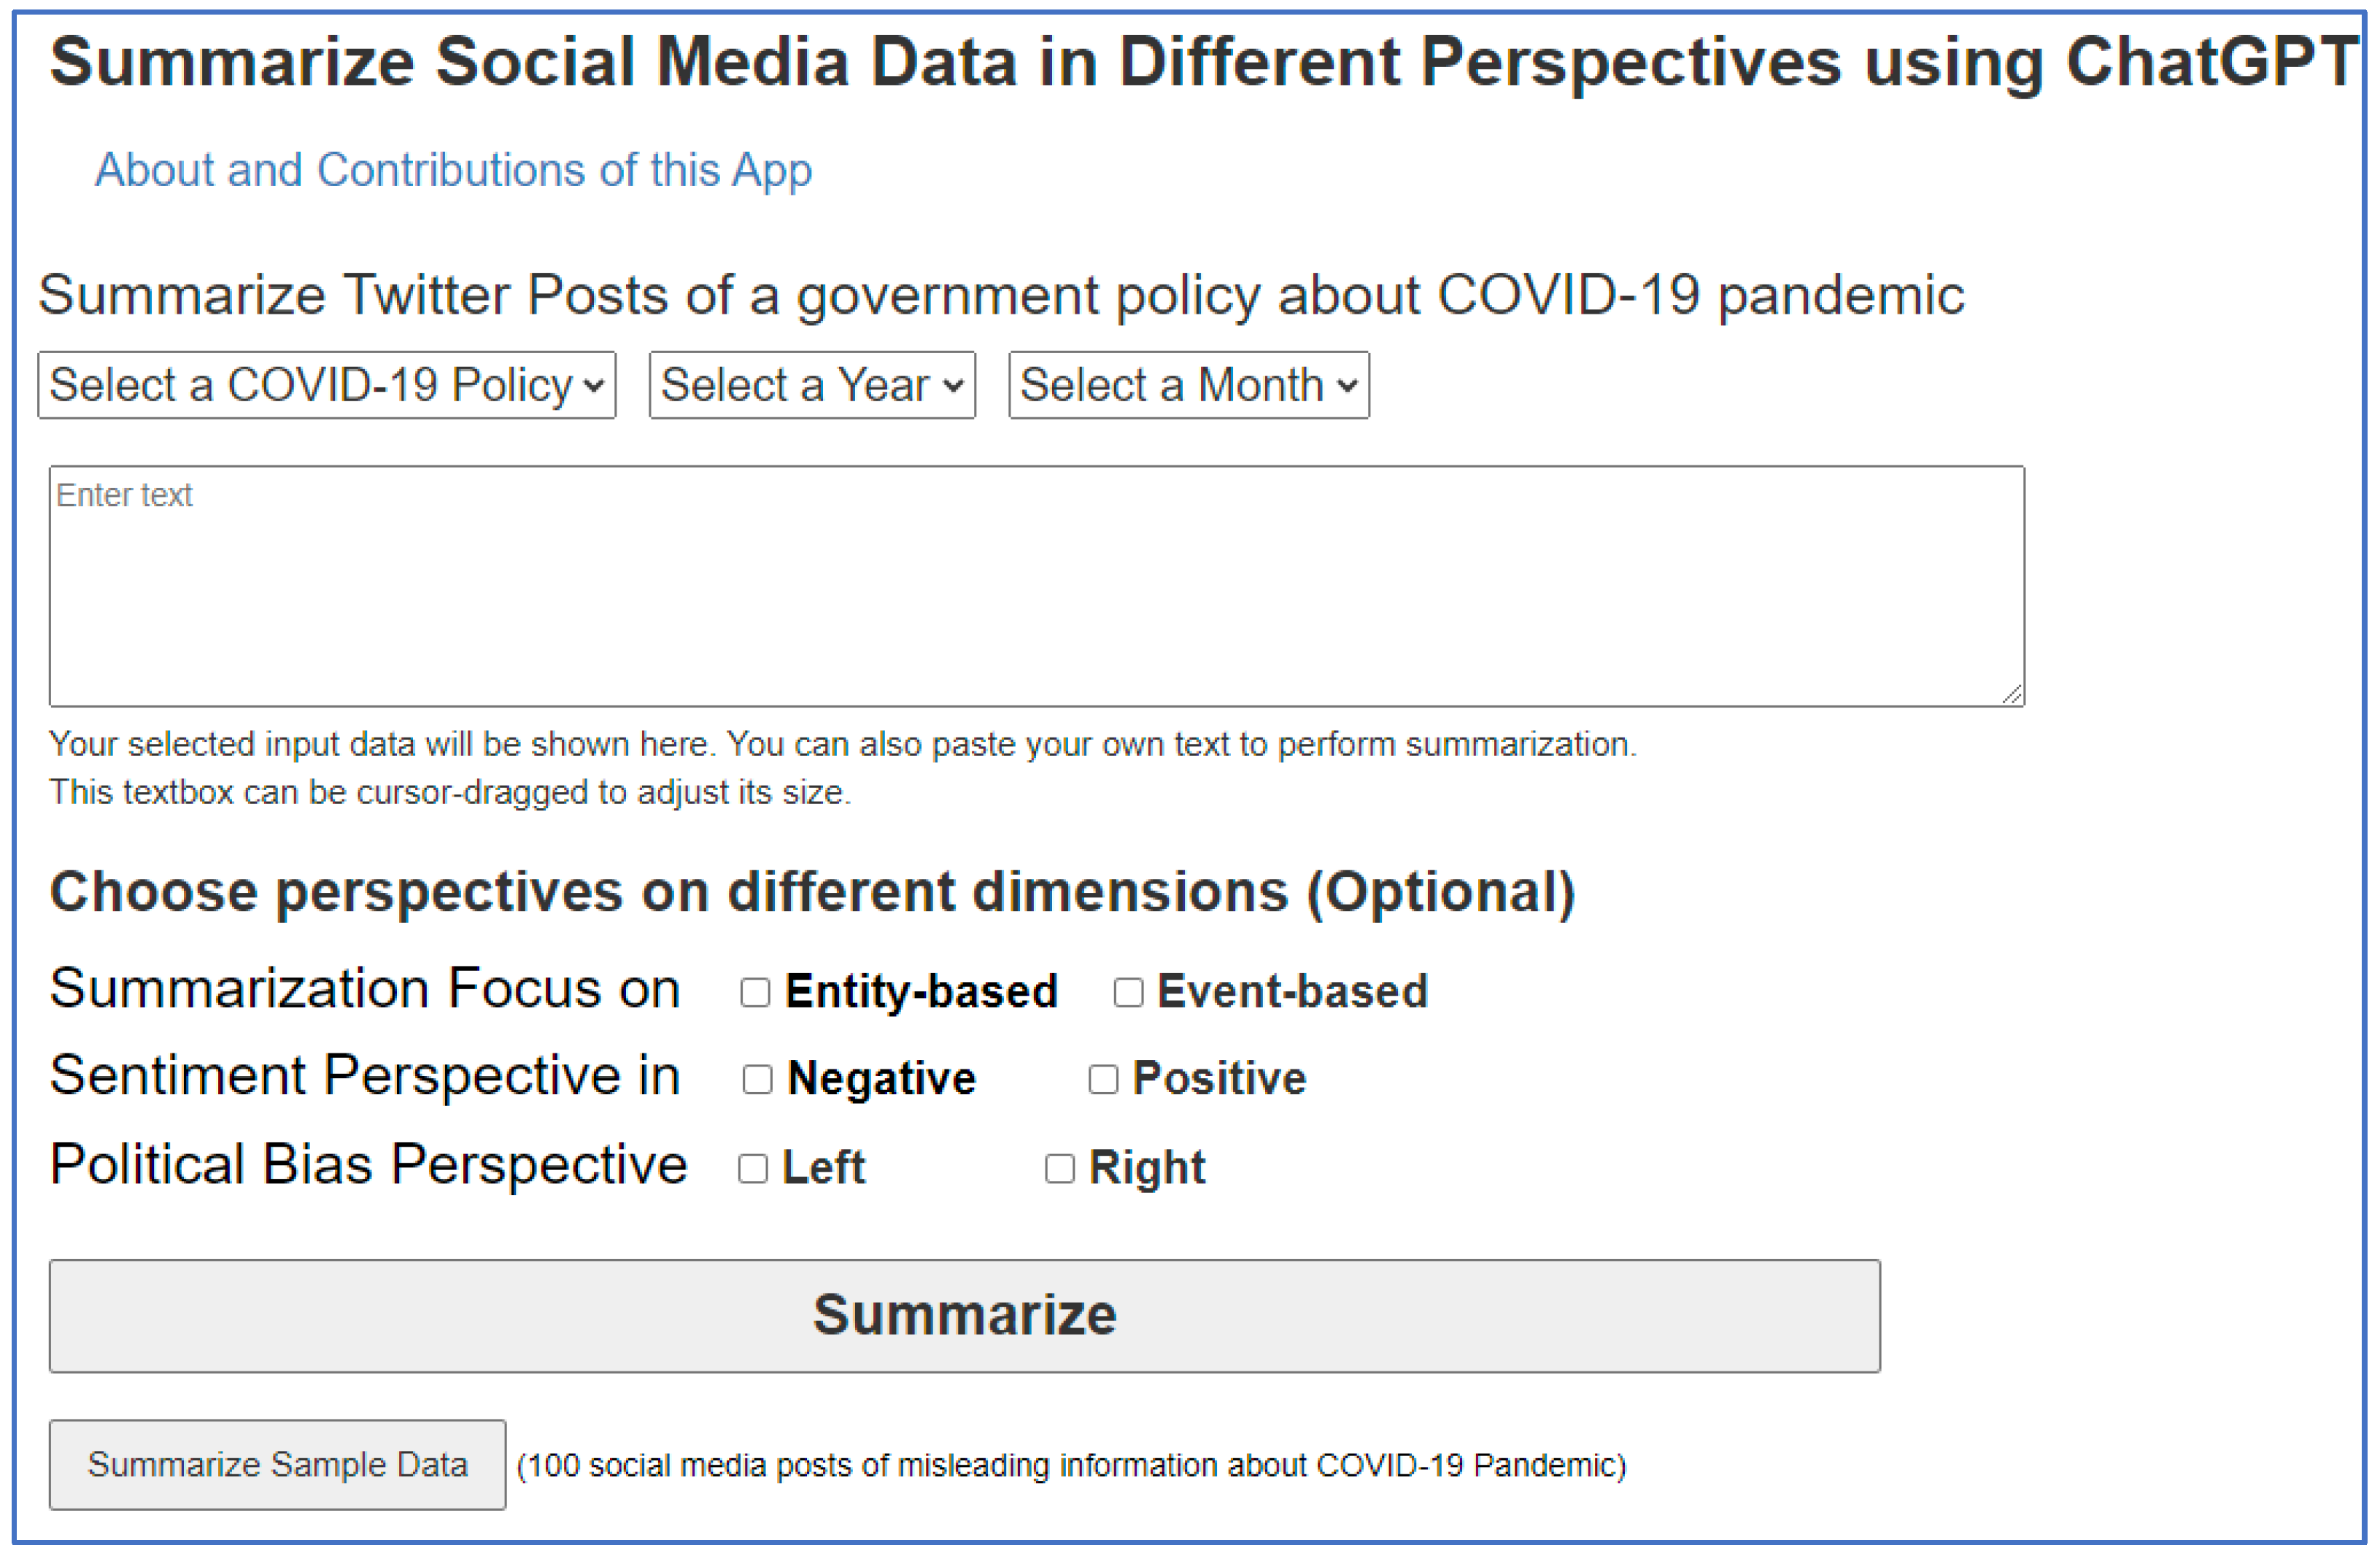This screenshot has width=2380, height=1564.
Task: Expand the Select a COVID-19 Policy dropdown
Action: tap(326, 385)
